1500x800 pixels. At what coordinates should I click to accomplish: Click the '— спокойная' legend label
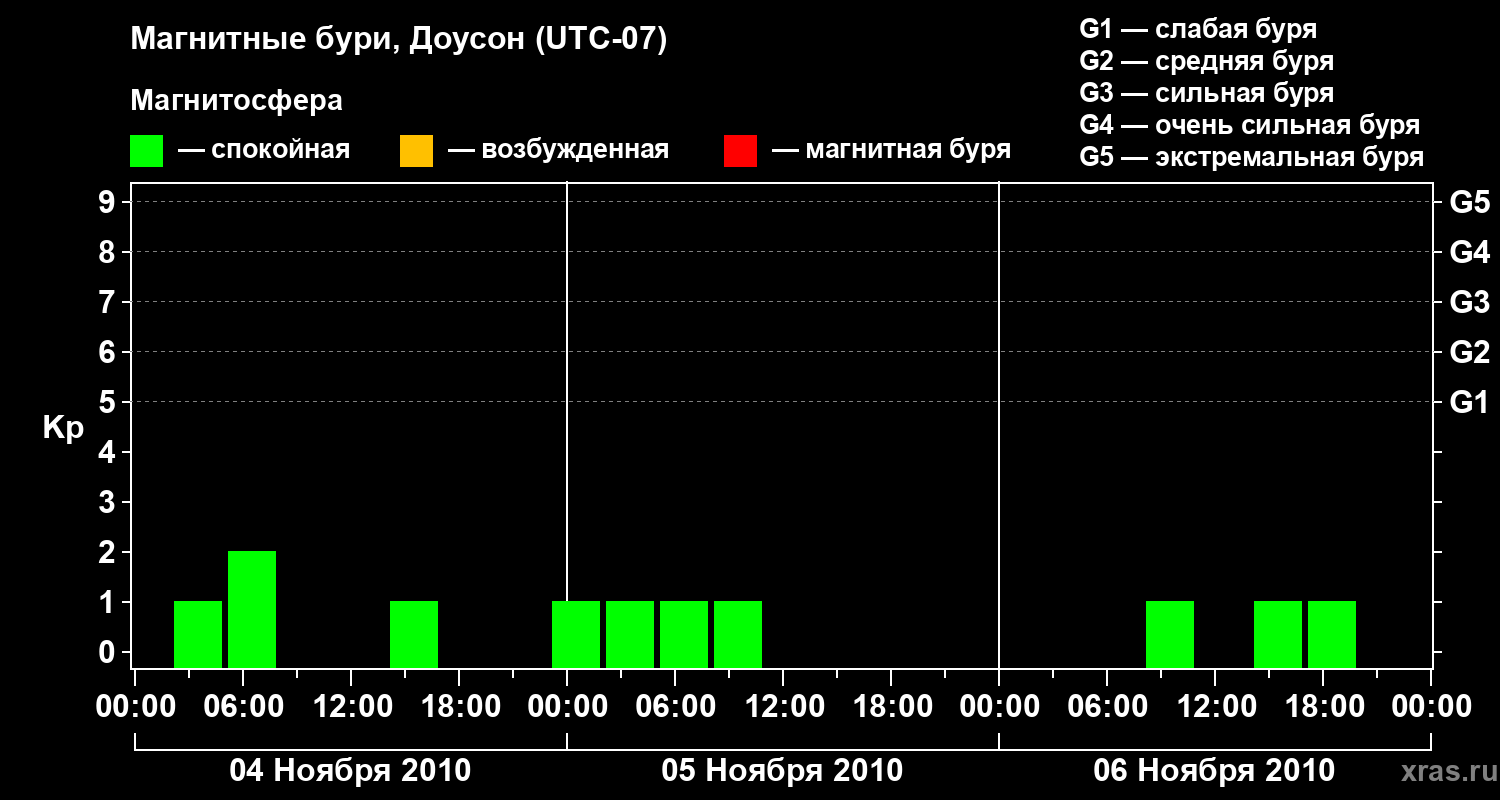click(x=264, y=150)
